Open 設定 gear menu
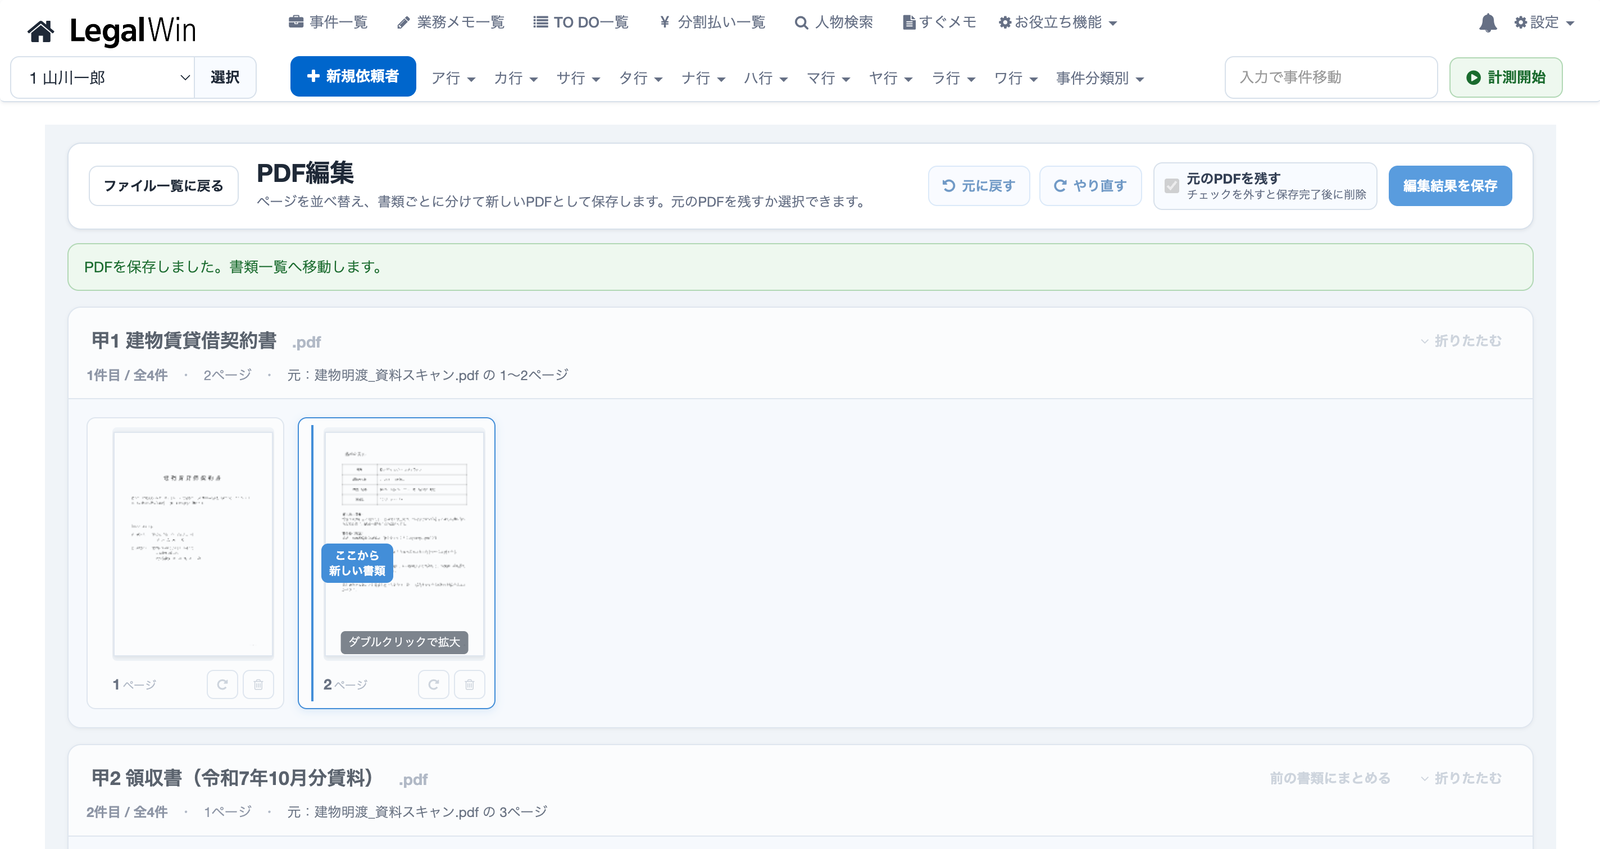The image size is (1600, 849). coord(1544,22)
